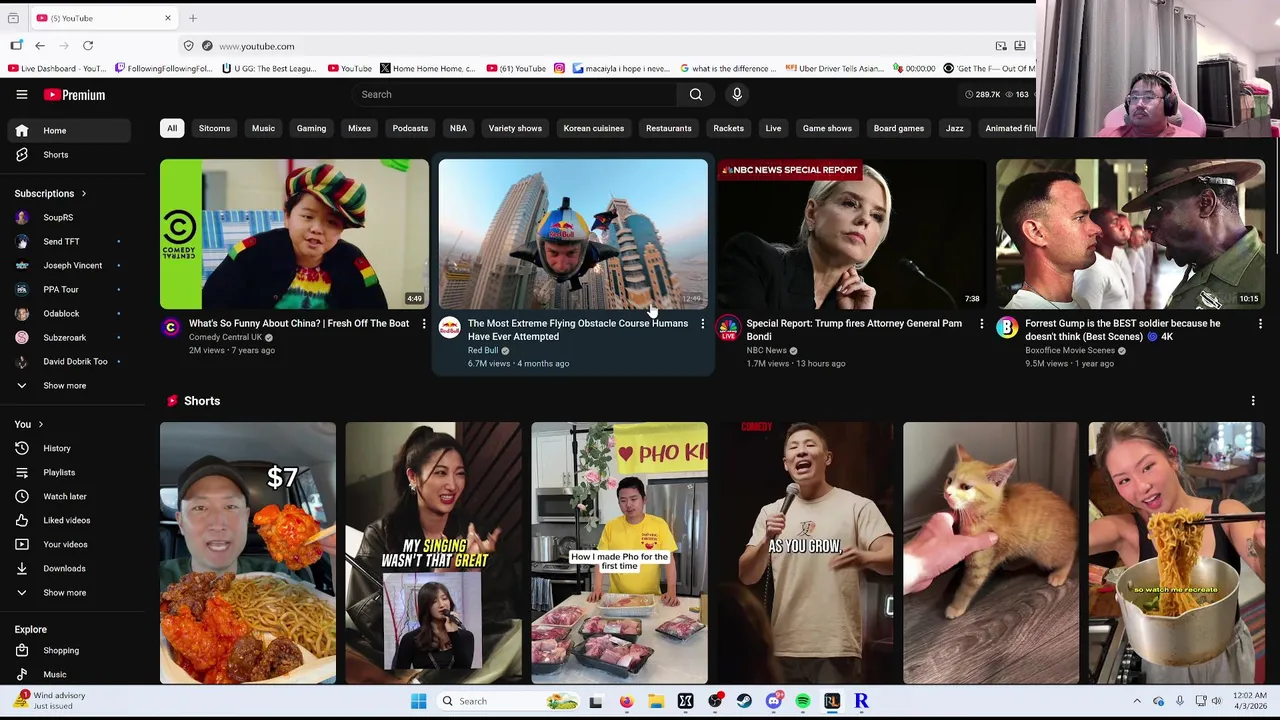Click the YouTube Premium logo
The image size is (1280, 720).
[x=74, y=95]
